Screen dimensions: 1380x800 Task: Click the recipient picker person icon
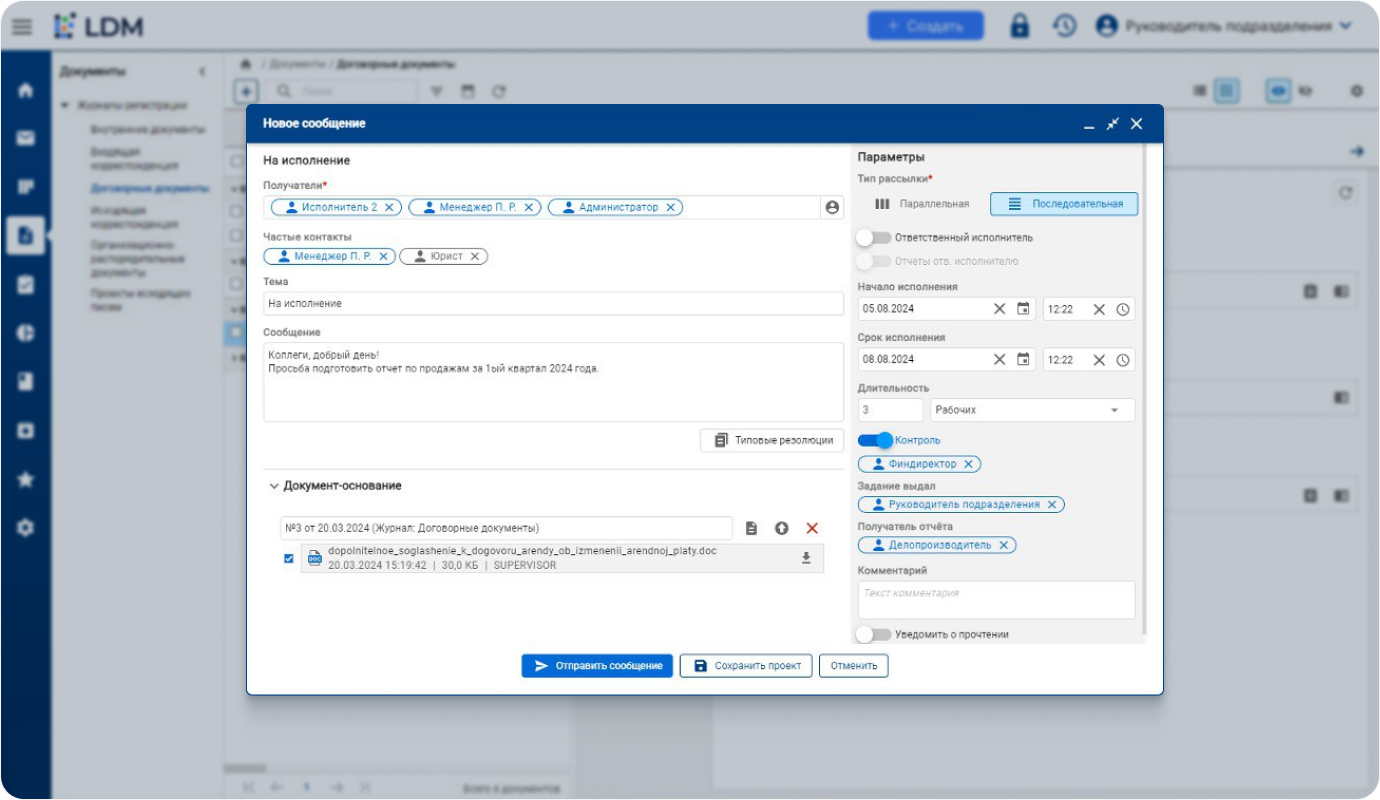831,207
